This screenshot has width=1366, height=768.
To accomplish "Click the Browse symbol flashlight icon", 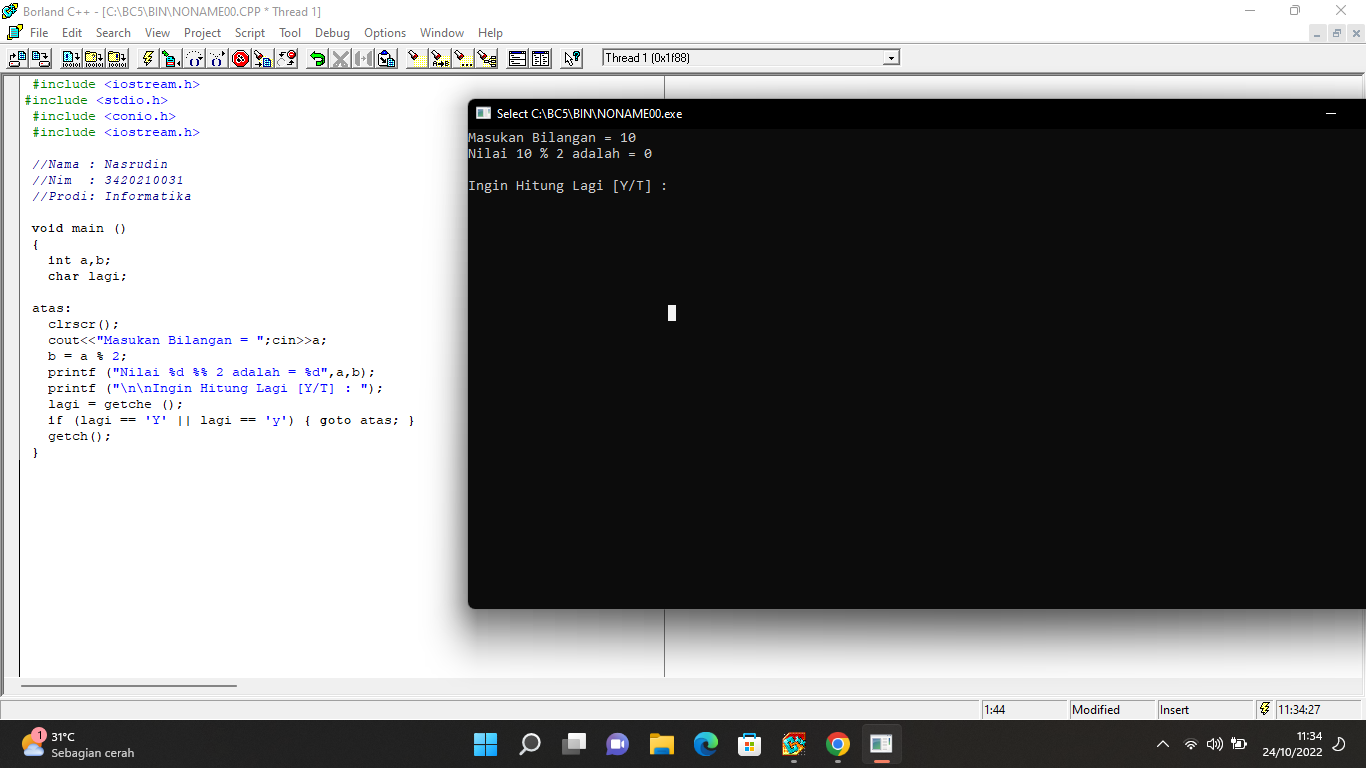I will coord(487,58).
